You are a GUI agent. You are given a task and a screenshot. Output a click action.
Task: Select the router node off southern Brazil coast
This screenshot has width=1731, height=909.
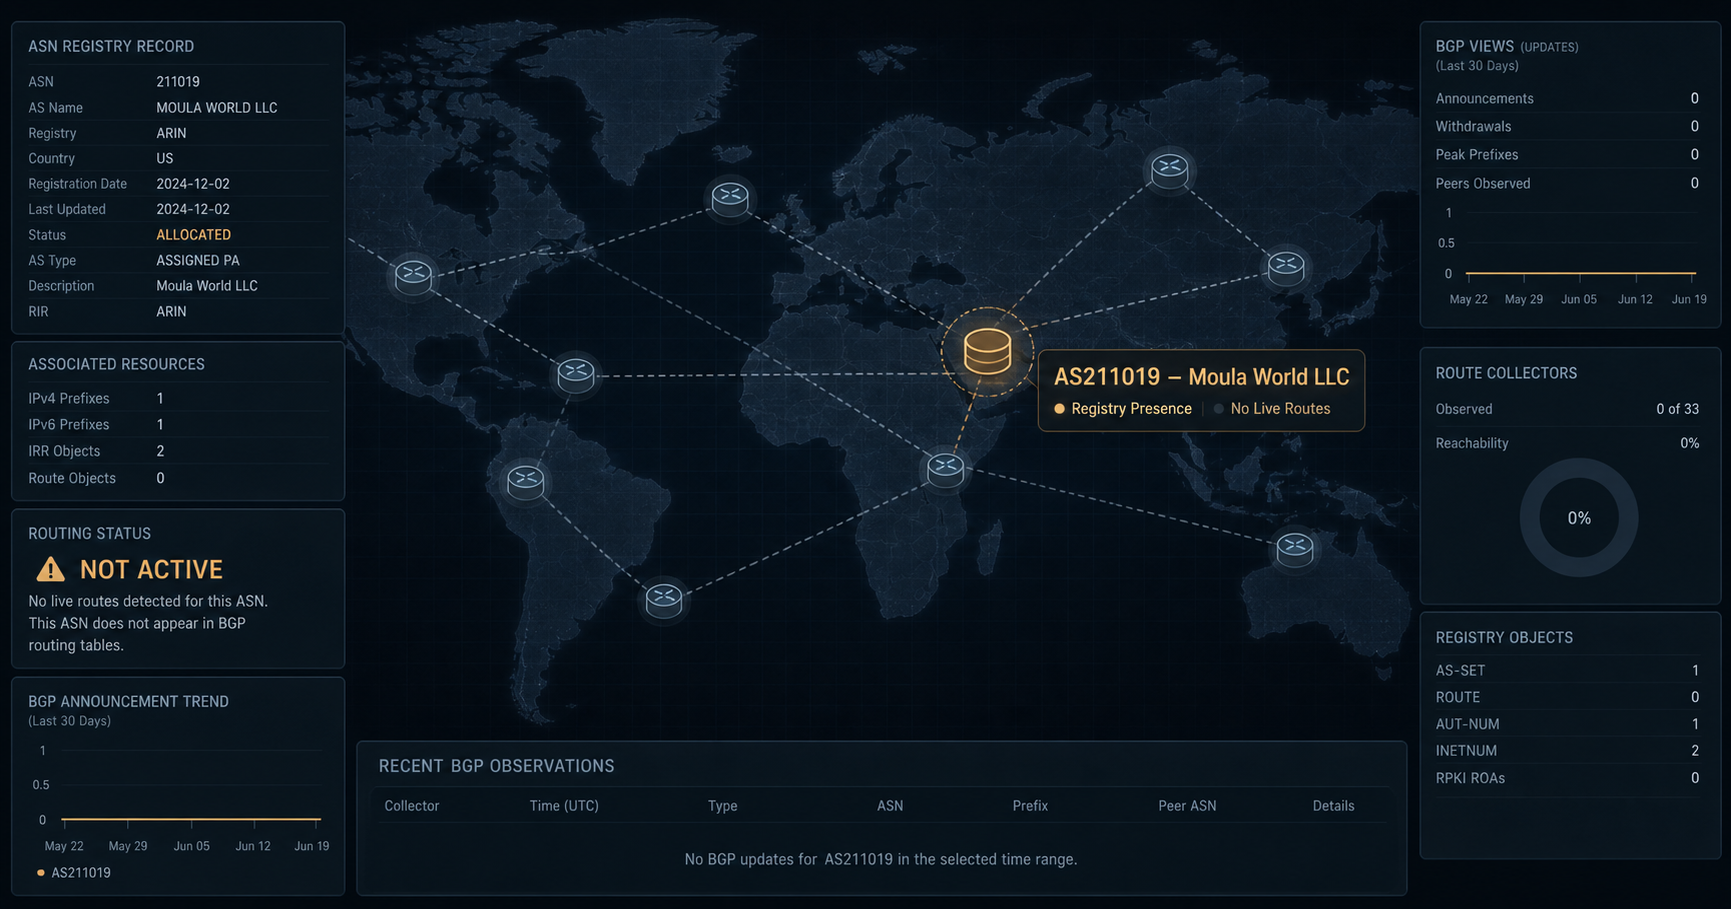(x=663, y=599)
